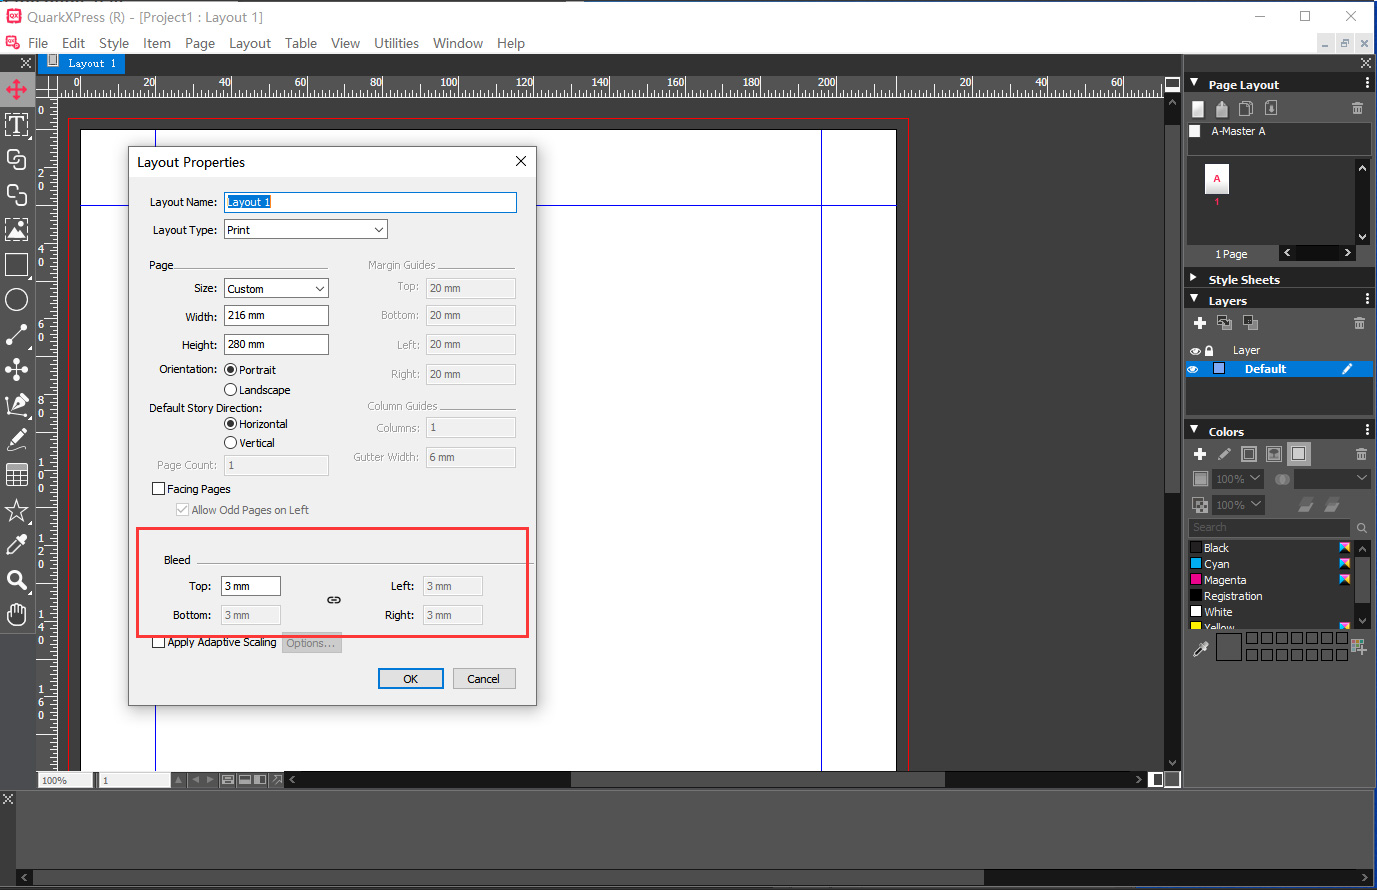Viewport: 1377px width, 890px height.
Task: Click the page Width input field
Action: click(276, 316)
